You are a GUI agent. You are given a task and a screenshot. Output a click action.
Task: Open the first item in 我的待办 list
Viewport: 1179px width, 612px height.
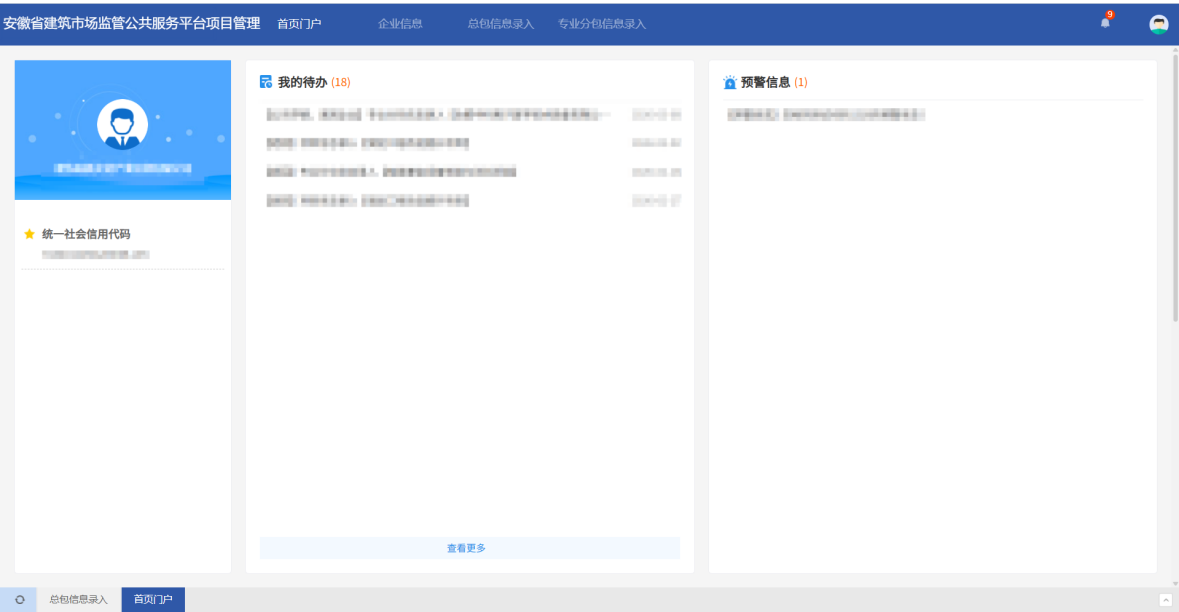point(438,116)
